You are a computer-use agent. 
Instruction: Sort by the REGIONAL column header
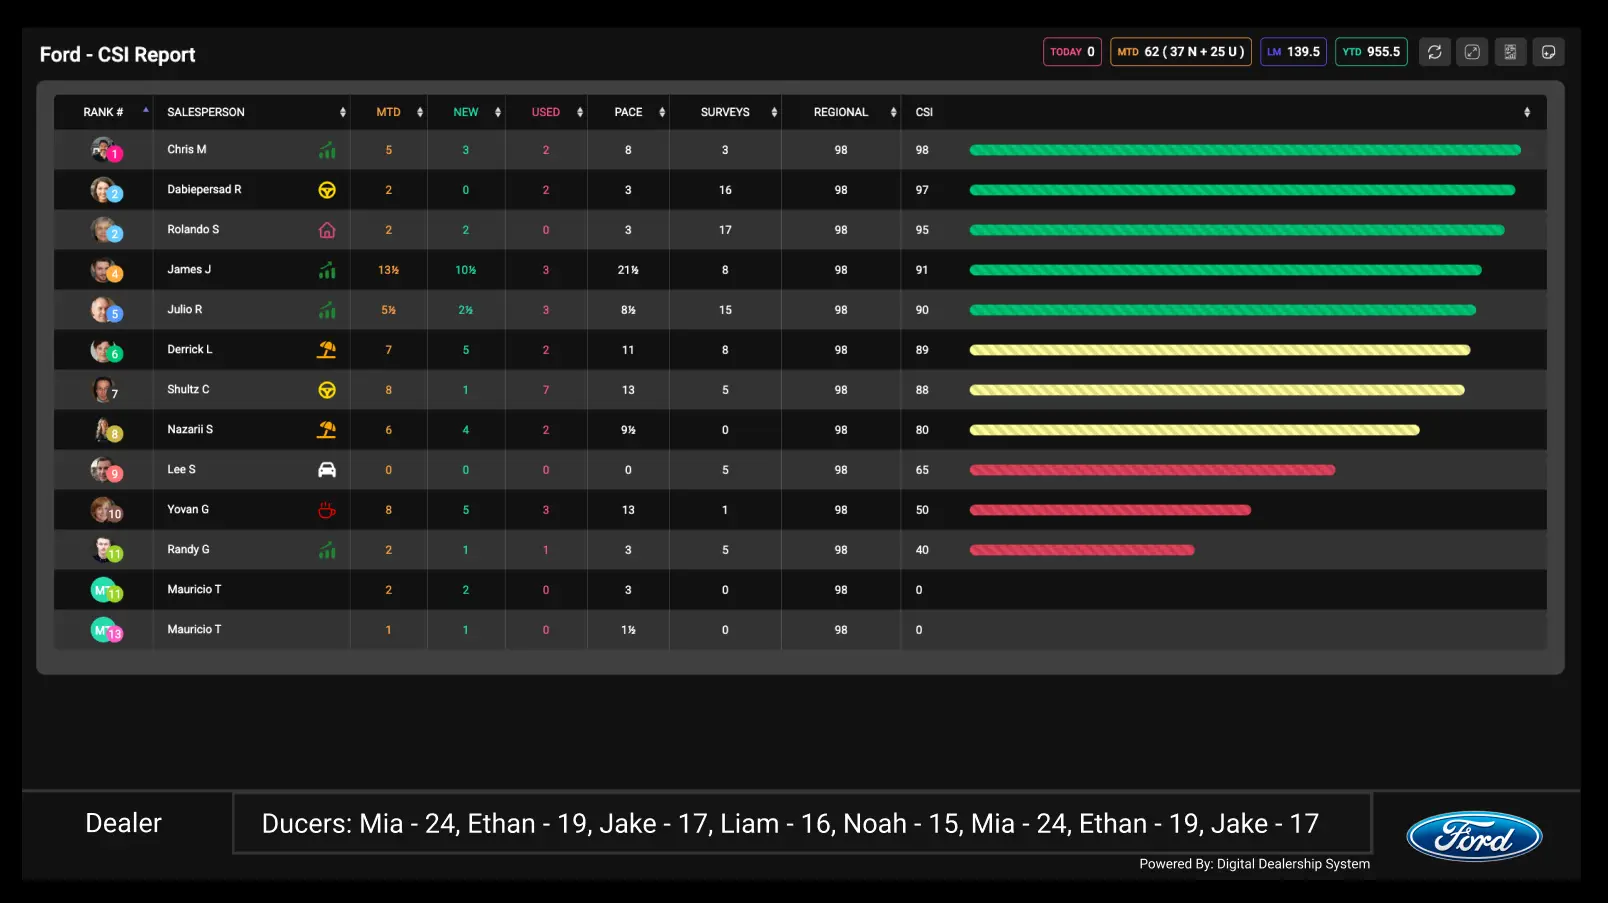tap(841, 112)
